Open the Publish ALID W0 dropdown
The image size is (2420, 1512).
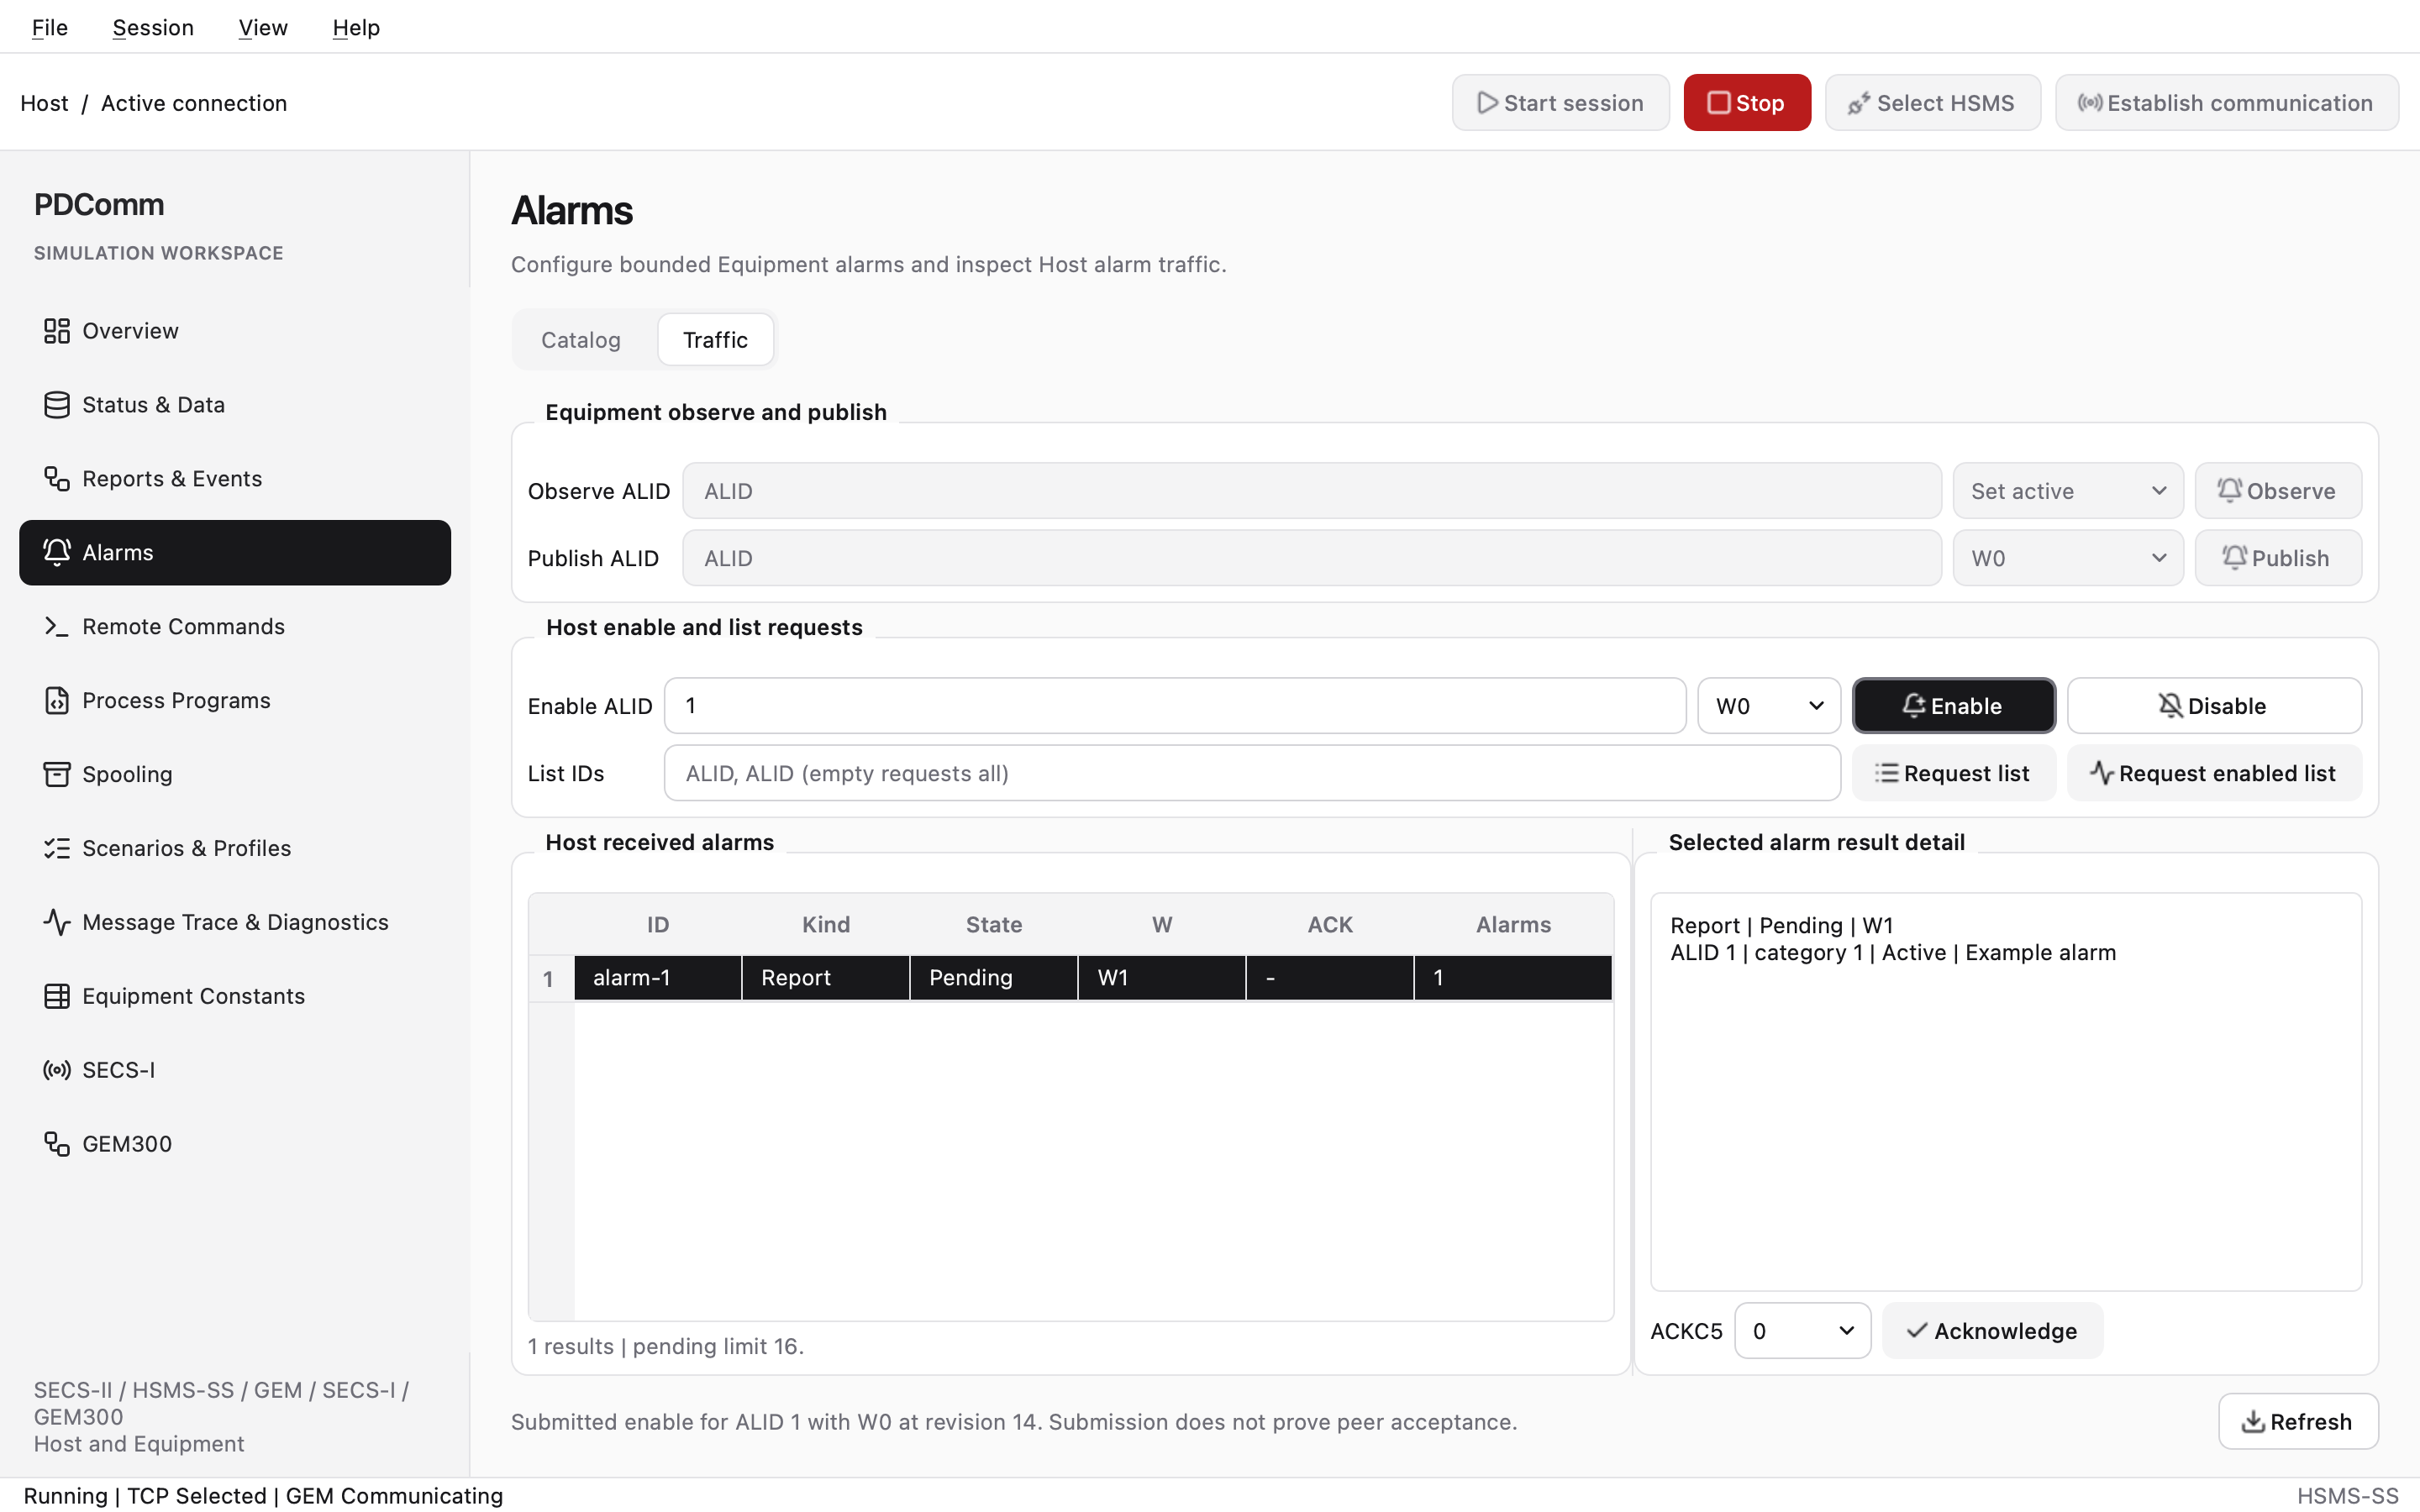pyautogui.click(x=2068, y=558)
